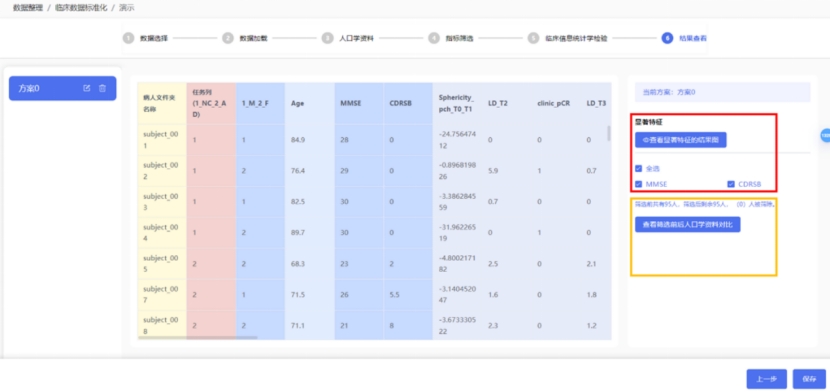This screenshot has width=830, height=392.
Task: Click the 任务列 (1_NC_2_AD) column header
Action: (211, 103)
